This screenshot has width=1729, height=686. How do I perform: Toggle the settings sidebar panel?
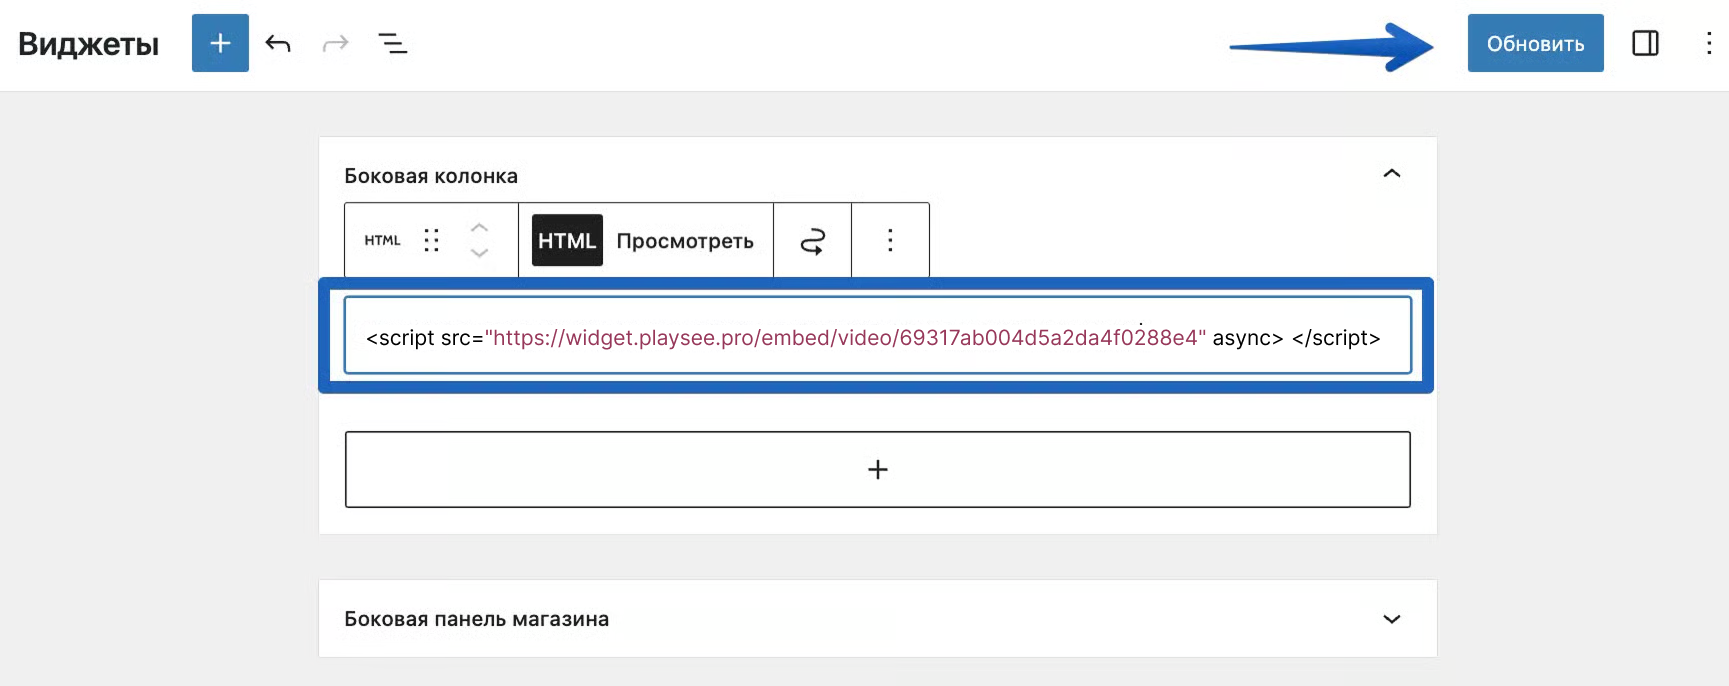coord(1645,43)
